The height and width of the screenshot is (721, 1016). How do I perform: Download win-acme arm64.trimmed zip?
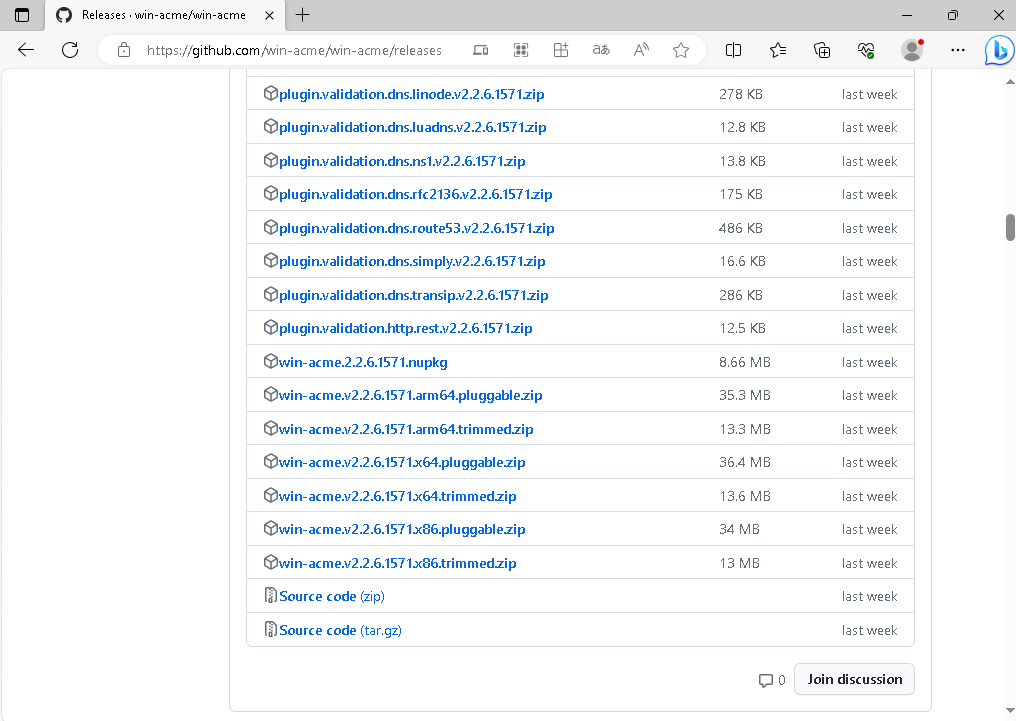coord(406,429)
